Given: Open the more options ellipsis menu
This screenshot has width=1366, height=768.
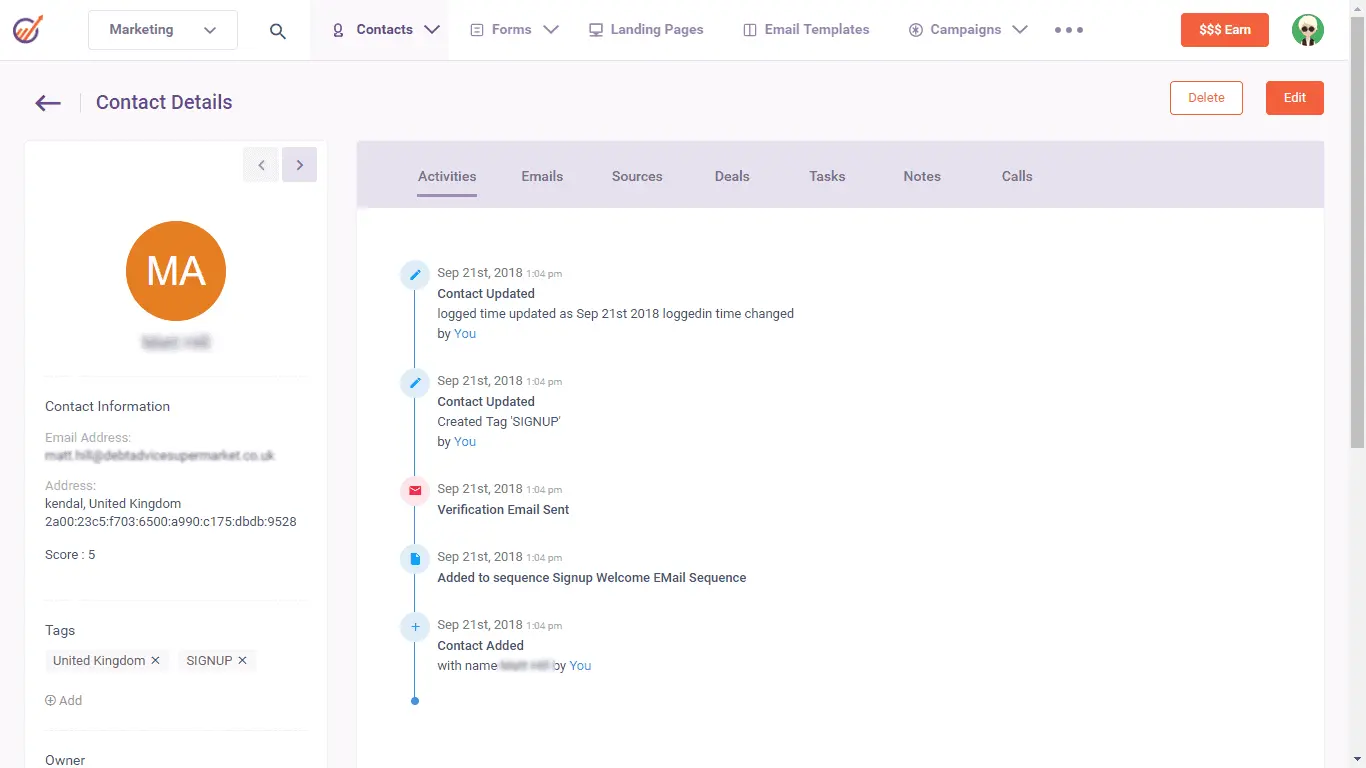Looking at the screenshot, I should (1068, 29).
